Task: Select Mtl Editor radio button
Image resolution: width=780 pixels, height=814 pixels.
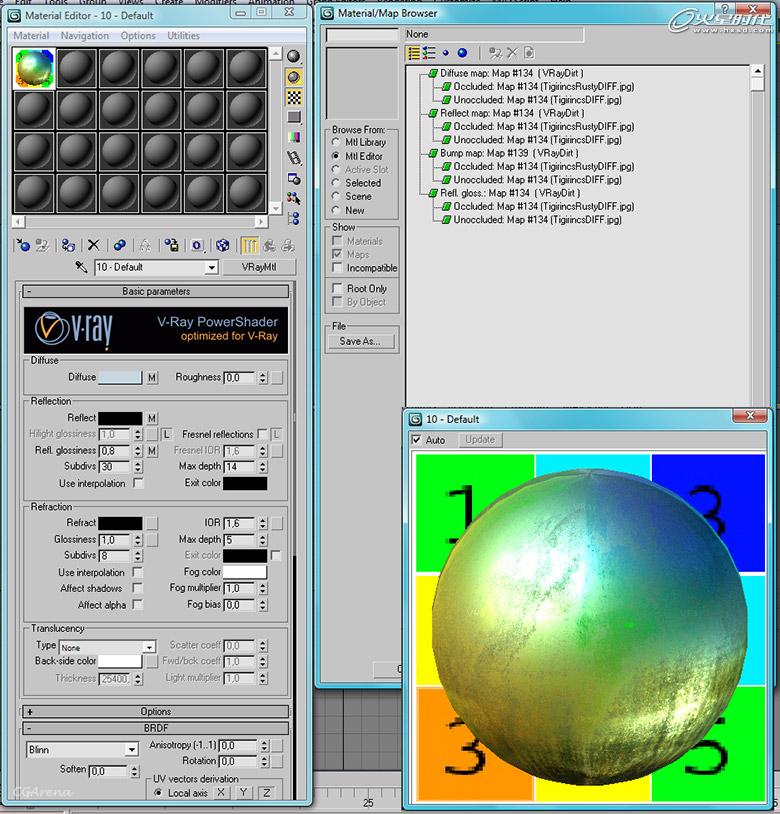Action: (336, 156)
